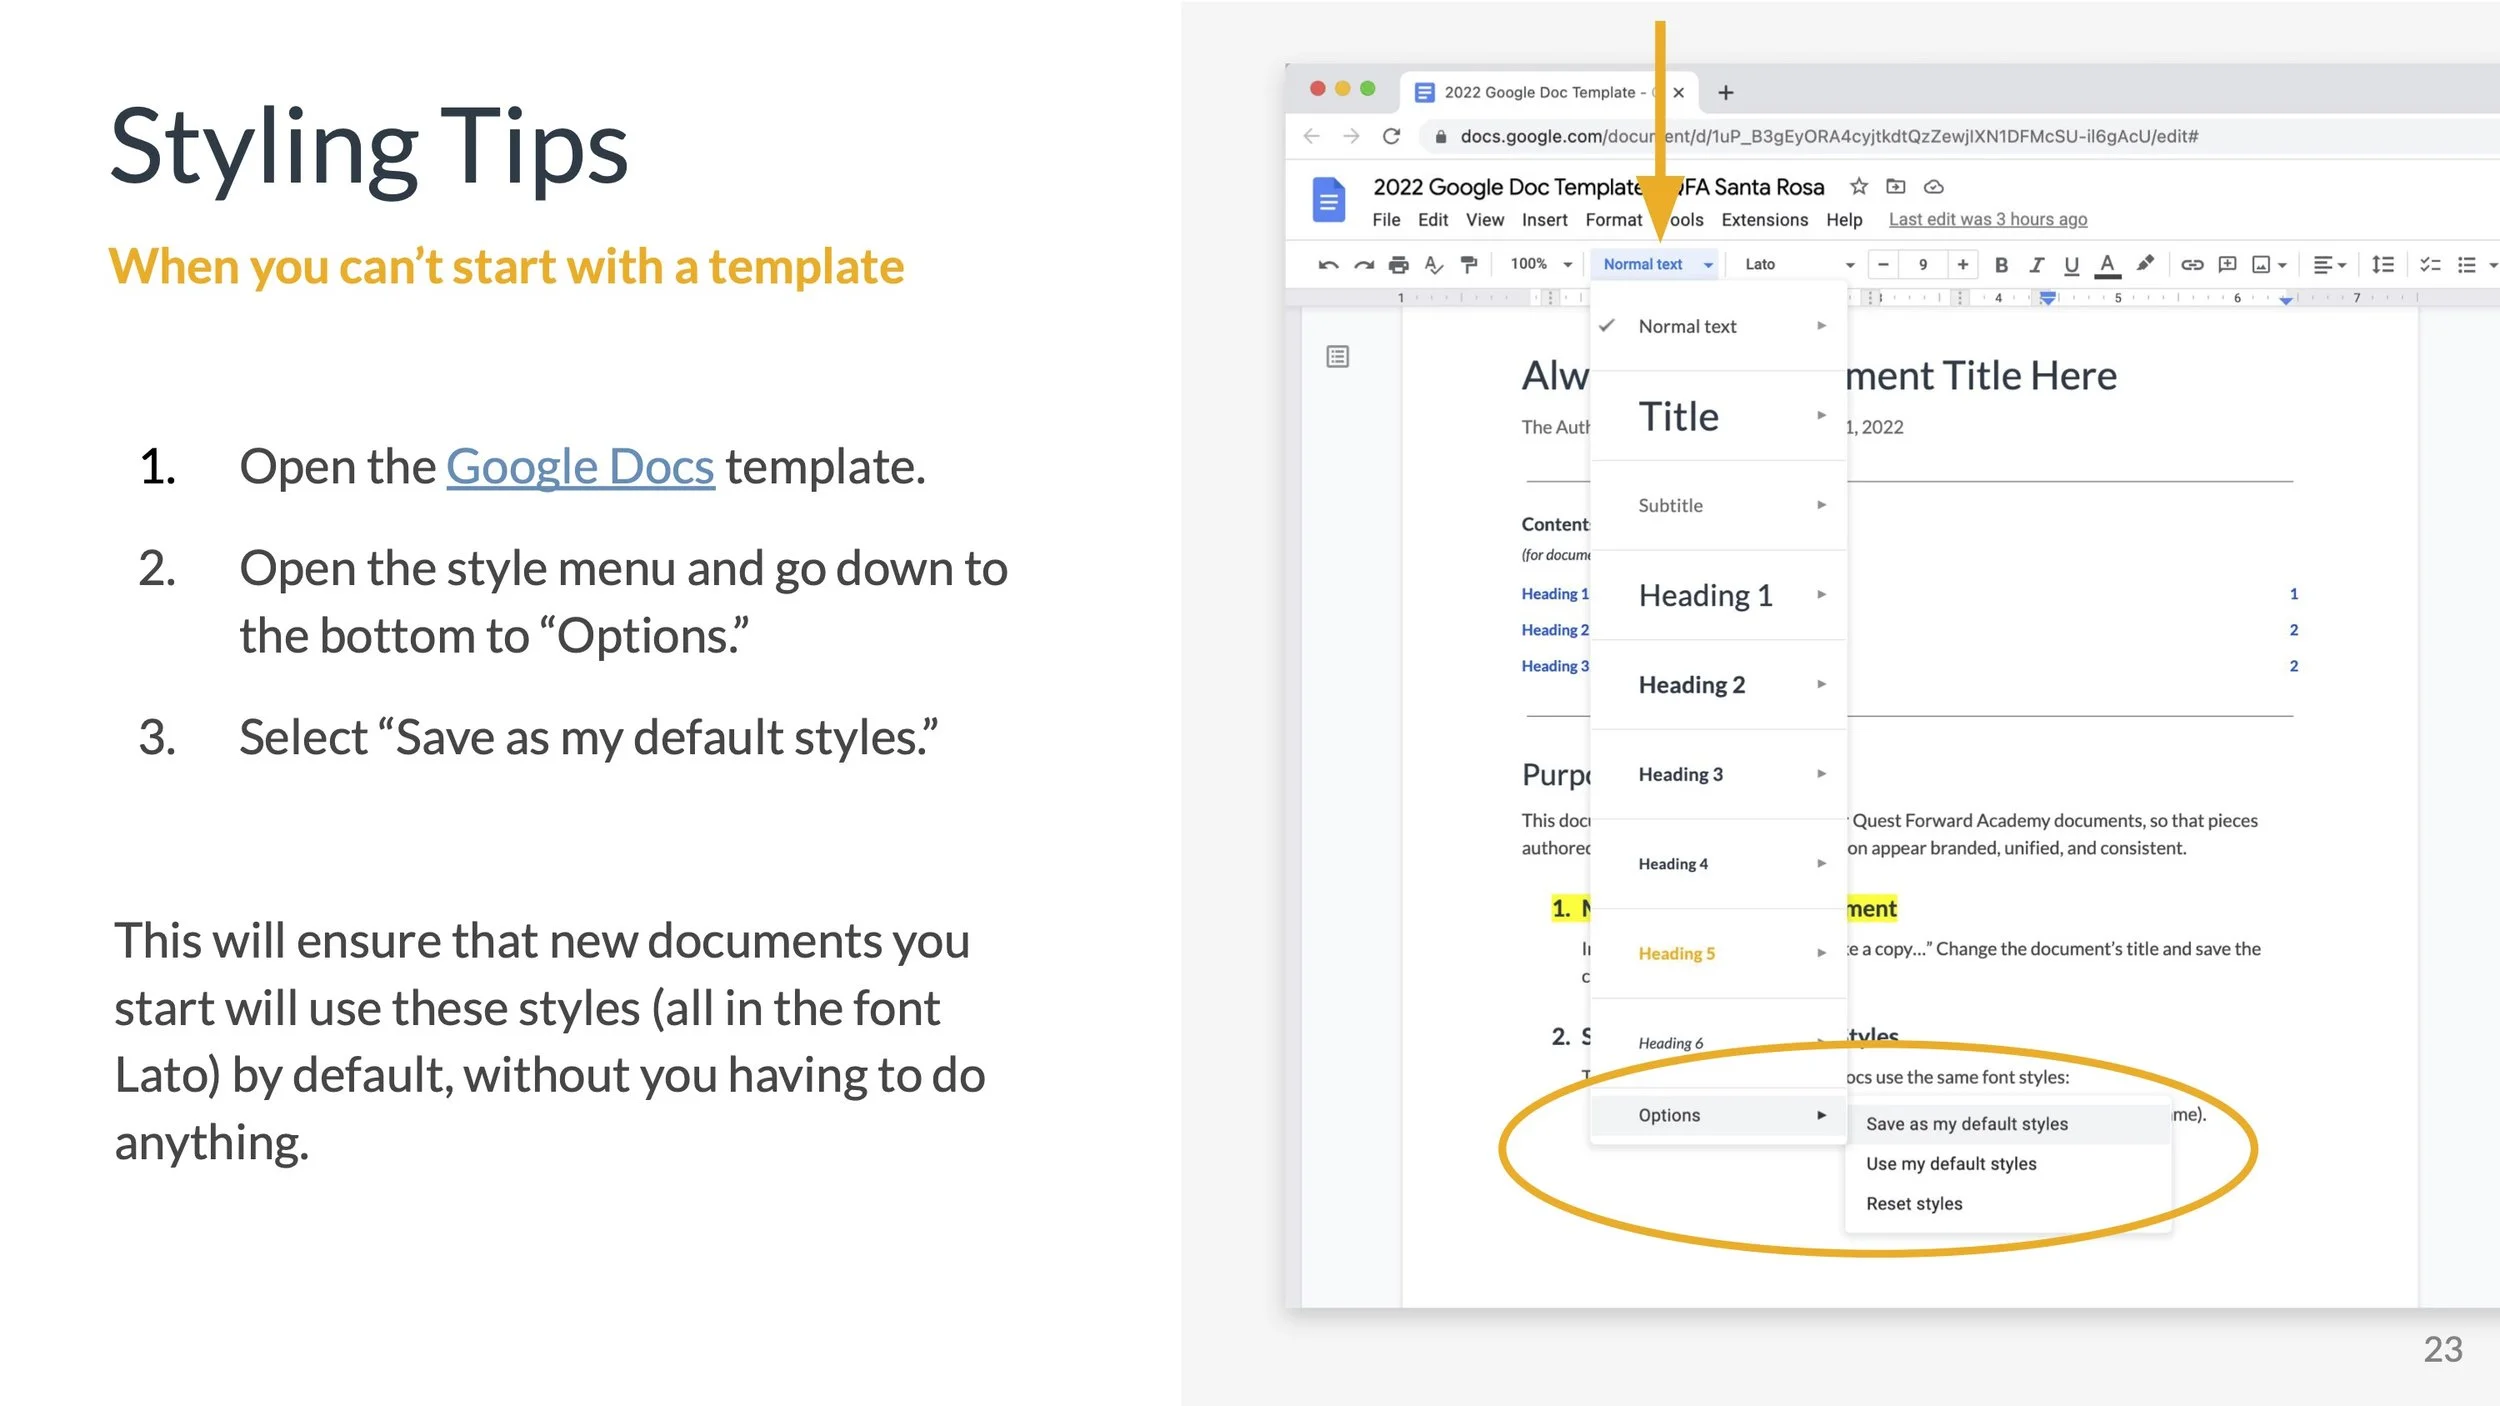The width and height of the screenshot is (2500, 1406).
Task: Click the highlight color marker icon
Action: click(x=2144, y=264)
